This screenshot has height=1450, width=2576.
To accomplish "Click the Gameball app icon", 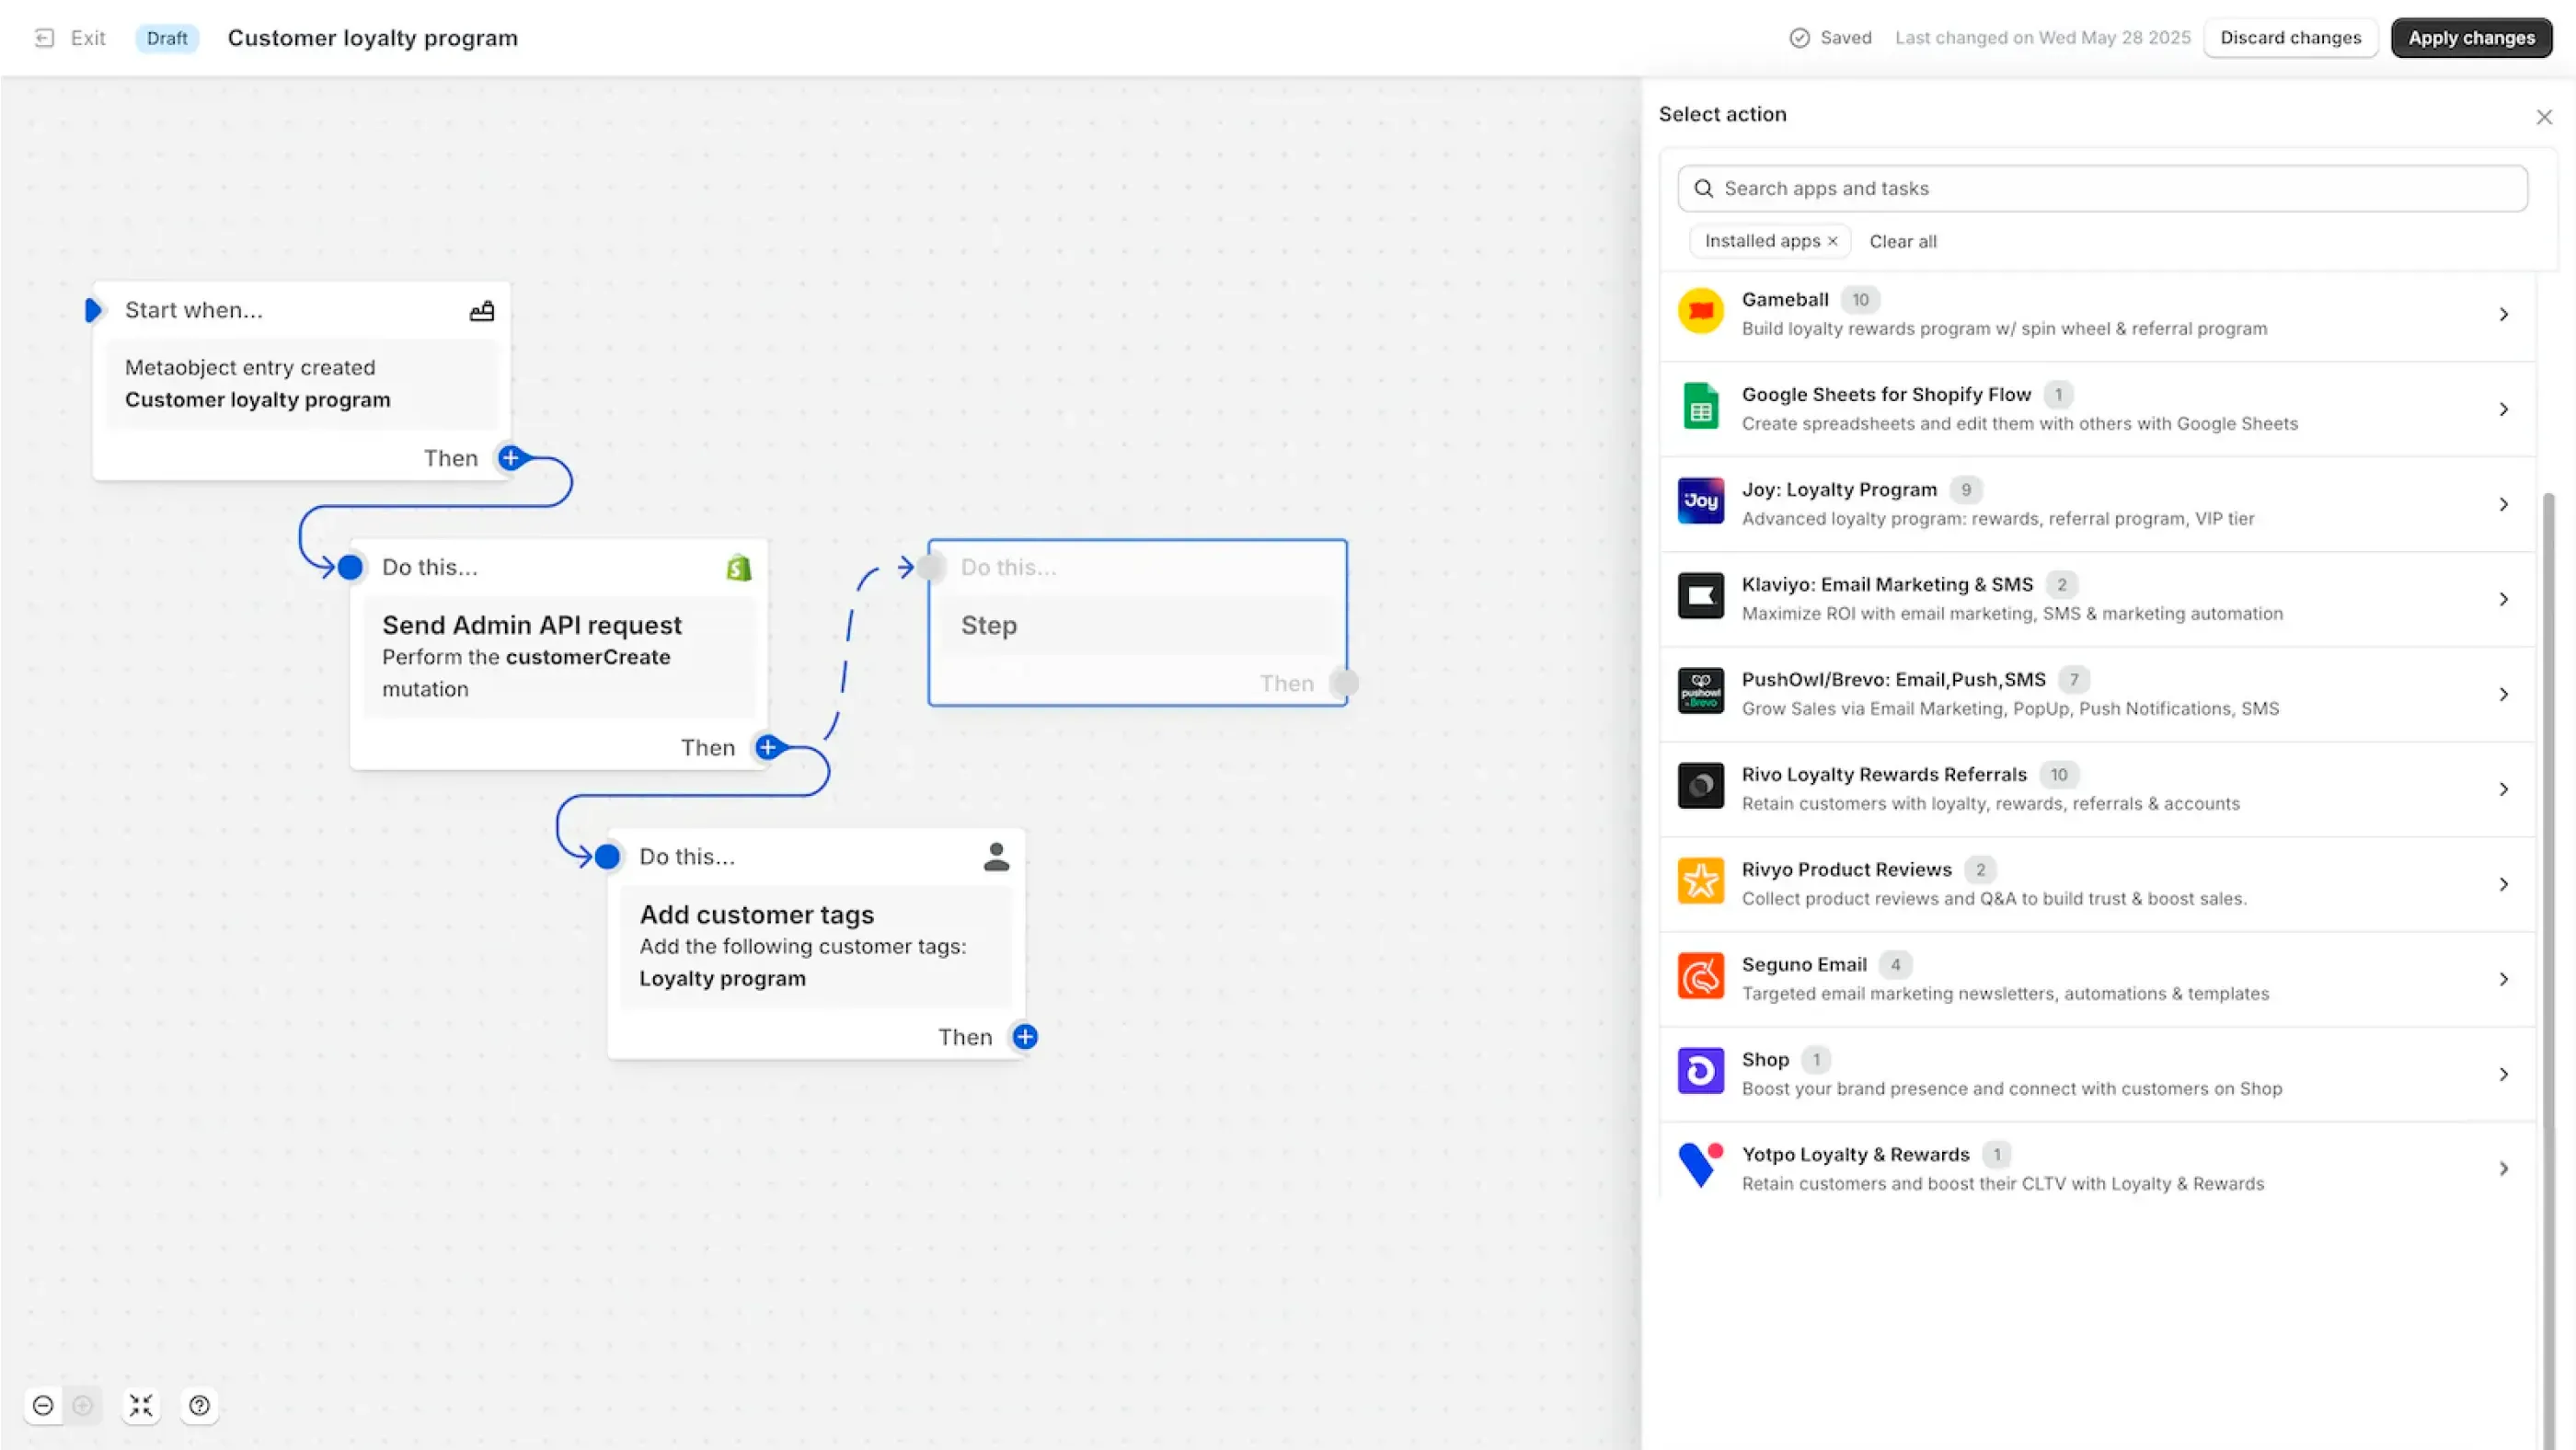I will tap(1700, 312).
